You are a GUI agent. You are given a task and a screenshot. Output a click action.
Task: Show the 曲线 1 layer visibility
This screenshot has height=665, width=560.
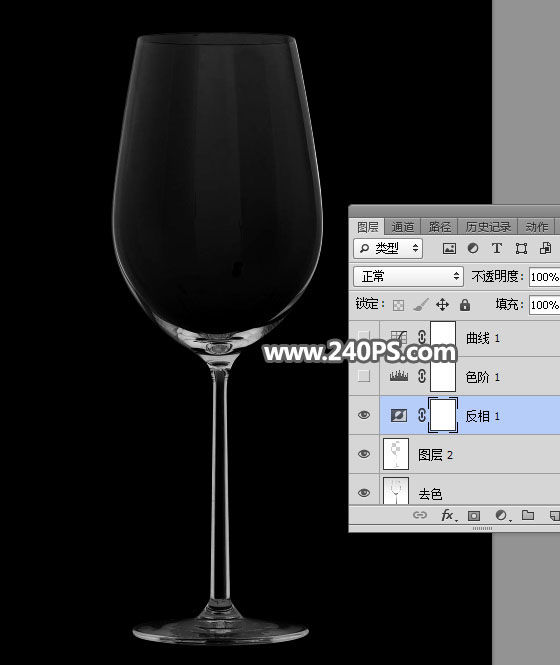[x=364, y=337]
